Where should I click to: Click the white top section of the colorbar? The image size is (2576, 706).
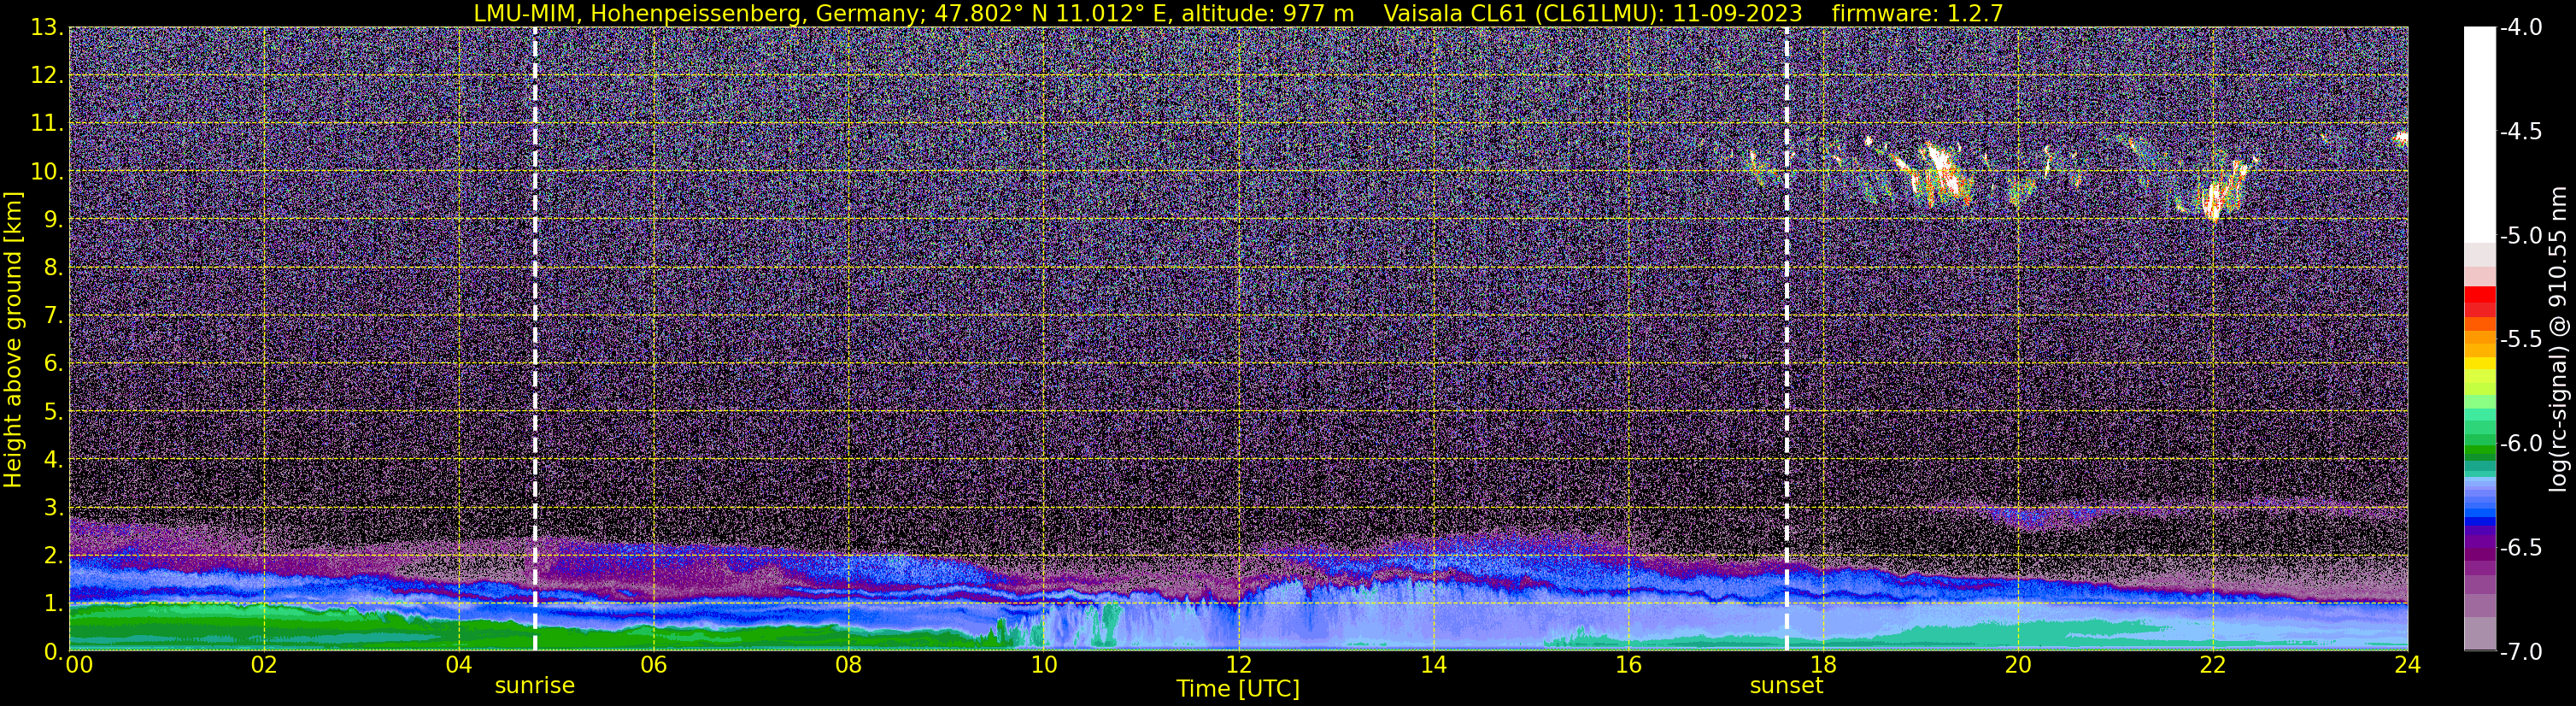click(x=2479, y=134)
